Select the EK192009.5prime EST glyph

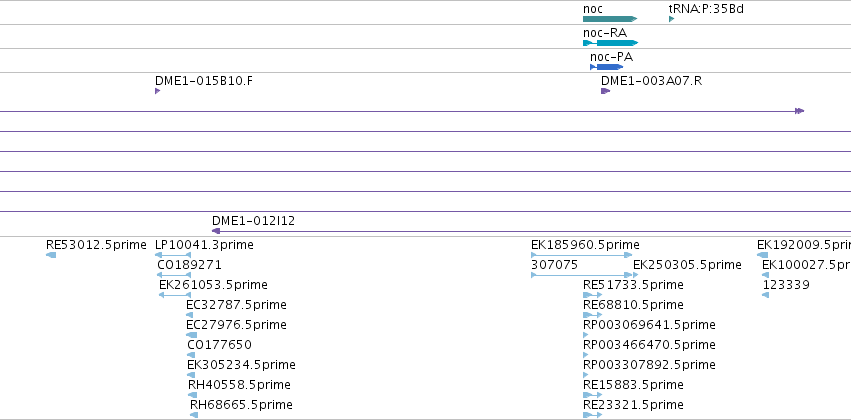[x=763, y=255]
